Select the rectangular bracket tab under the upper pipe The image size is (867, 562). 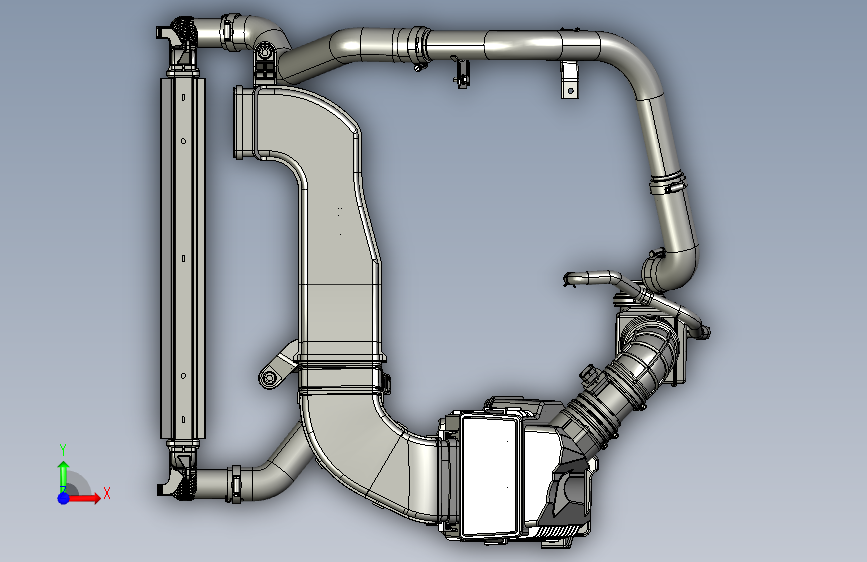click(570, 80)
